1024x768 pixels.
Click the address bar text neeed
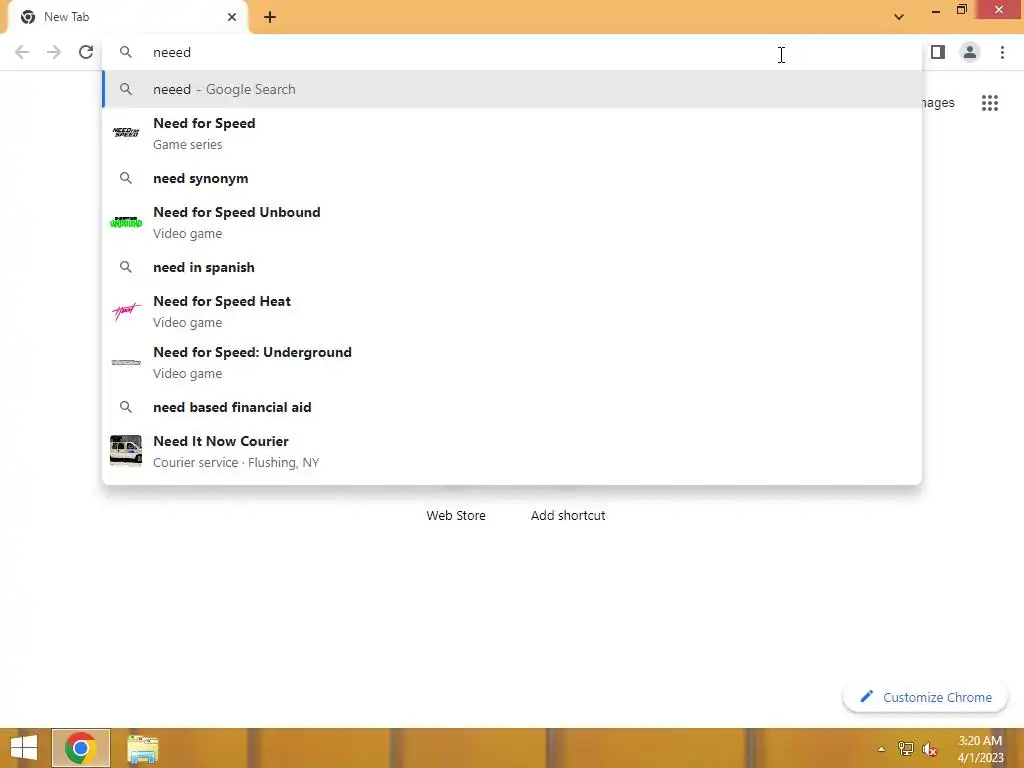(x=172, y=52)
